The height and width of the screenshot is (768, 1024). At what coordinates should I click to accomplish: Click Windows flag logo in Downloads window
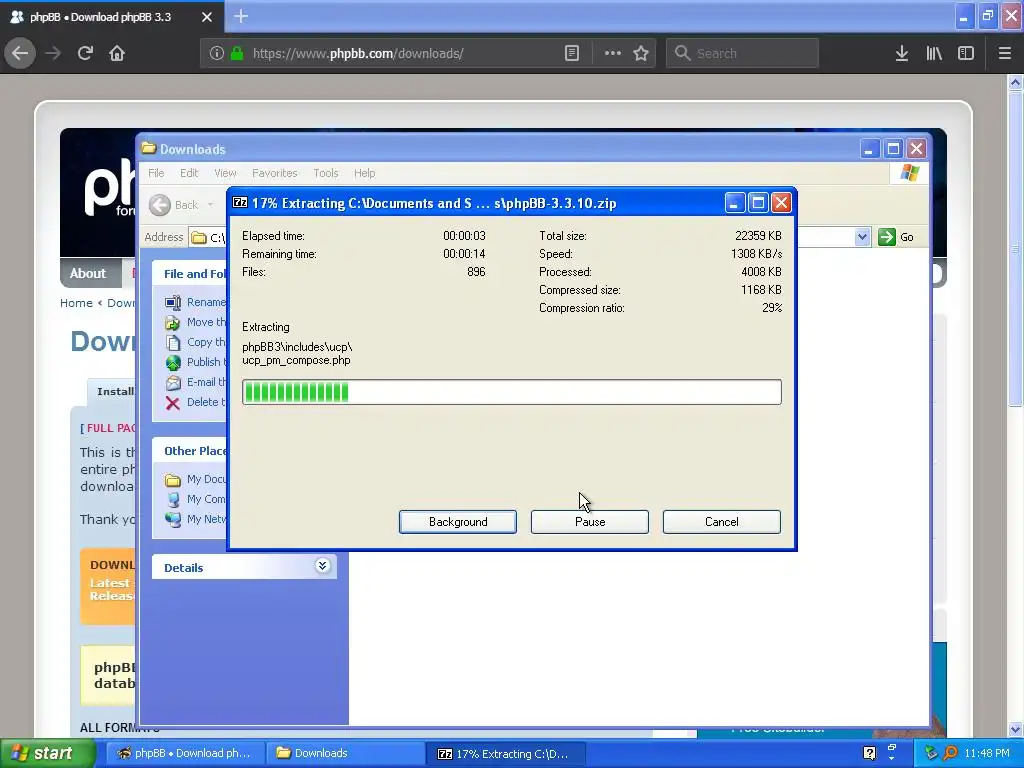click(910, 173)
